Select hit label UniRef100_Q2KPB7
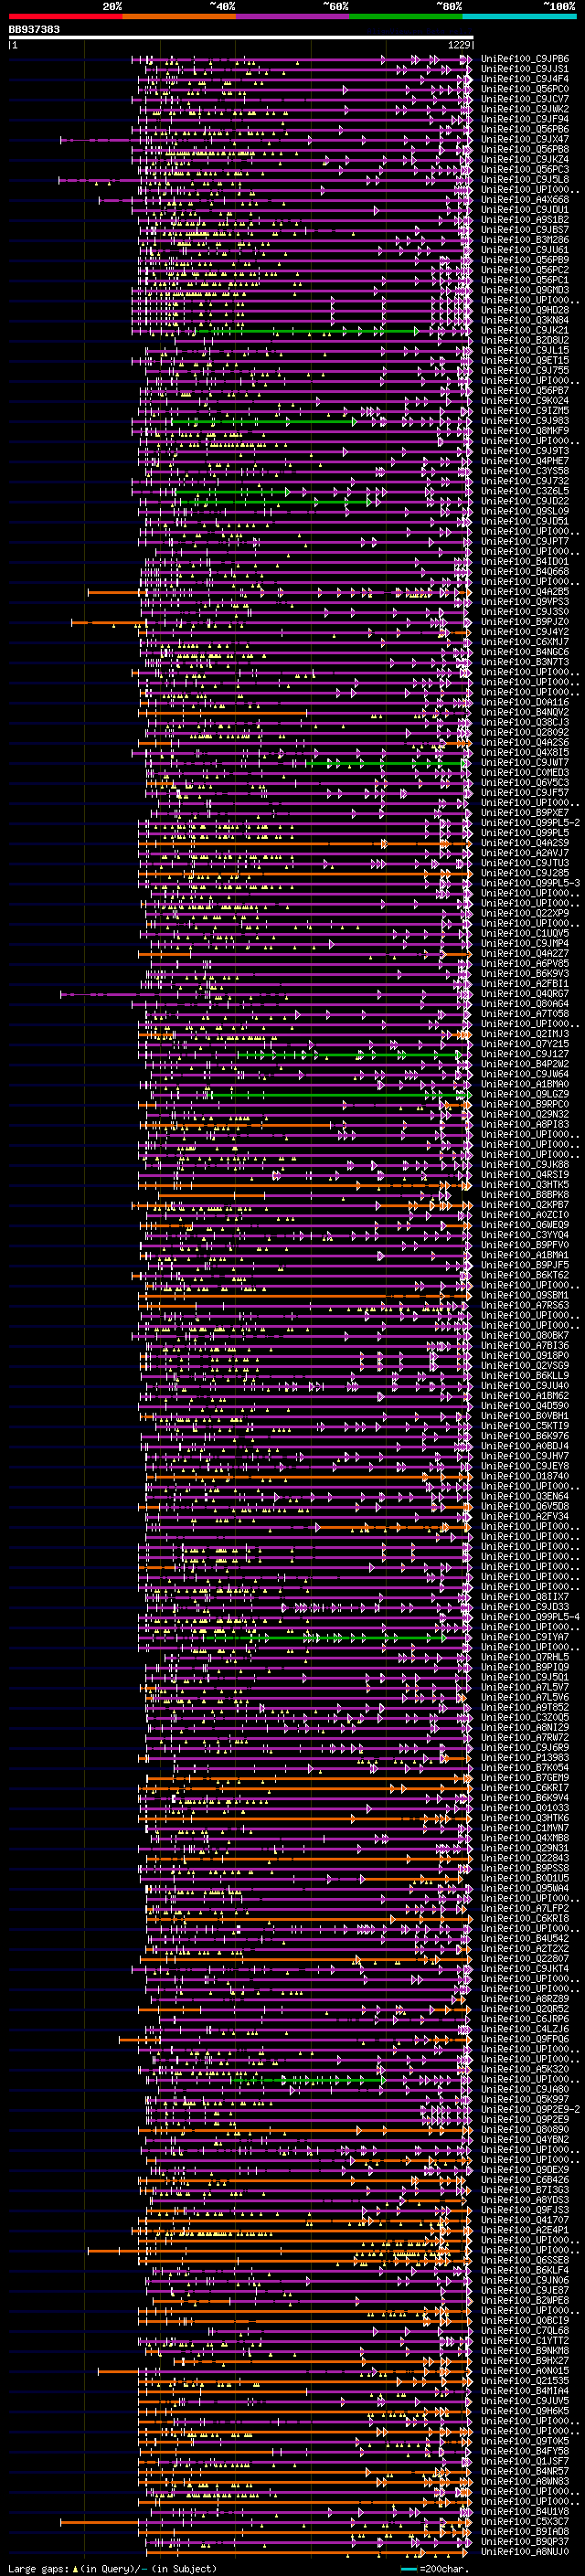This screenshot has height=2576, width=585. tap(524, 1205)
